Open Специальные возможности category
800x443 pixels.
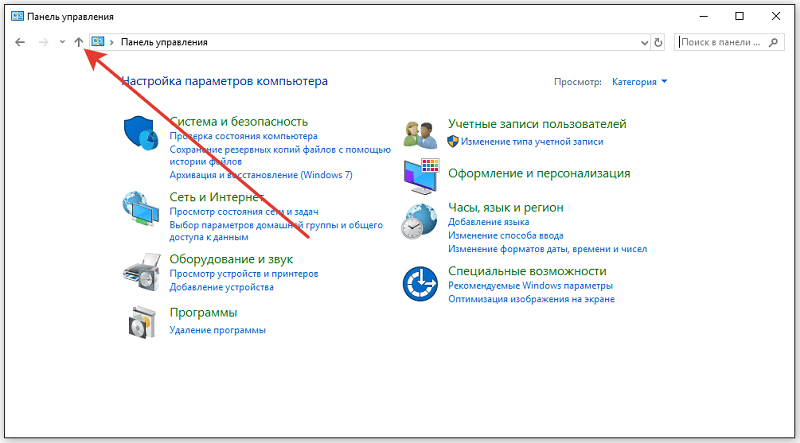(x=527, y=271)
